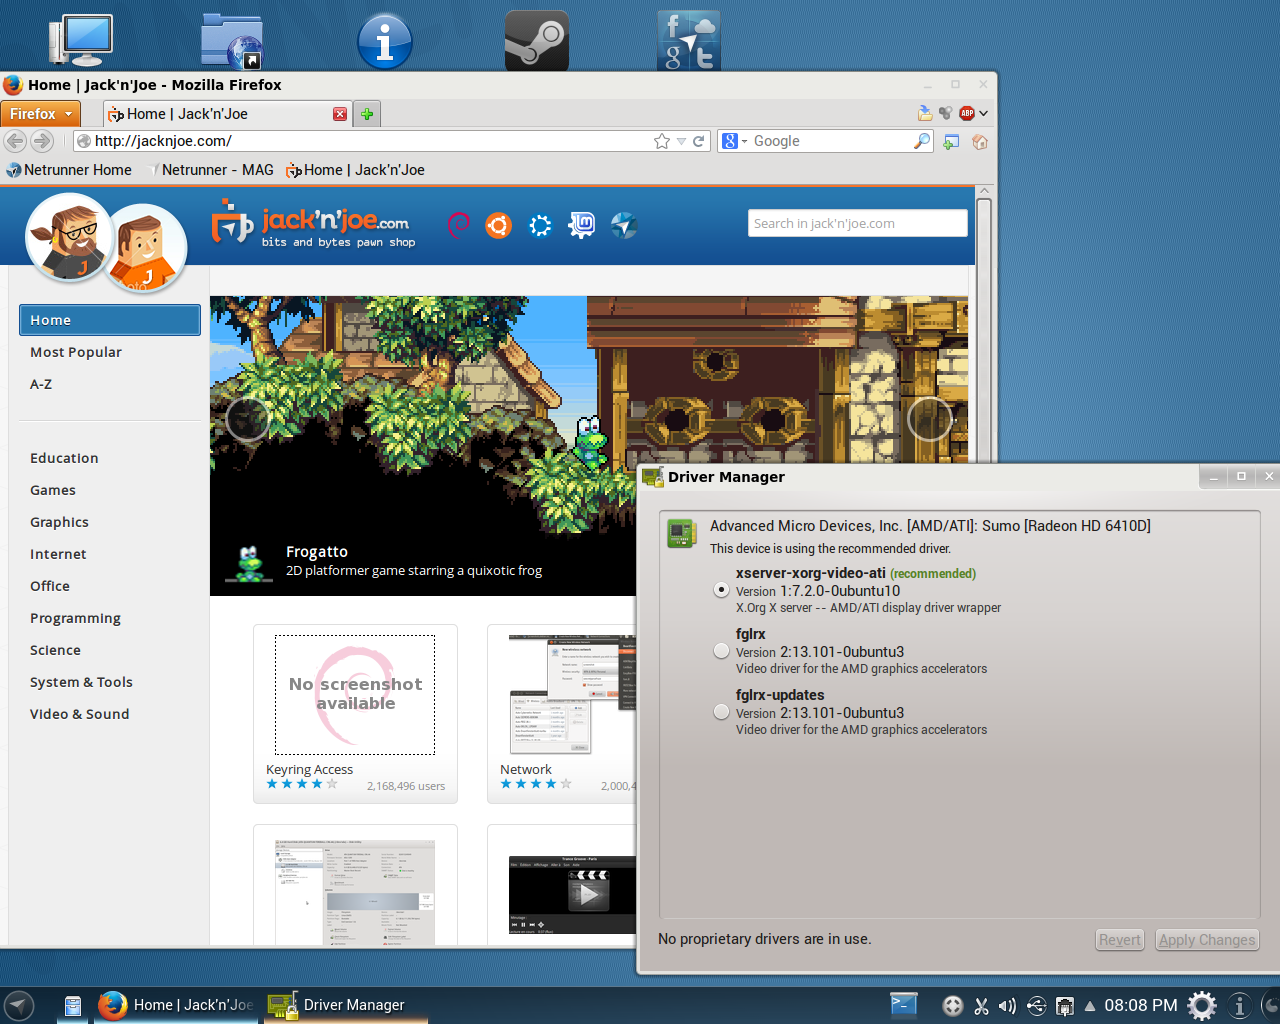Image resolution: width=1280 pixels, height=1024 pixels.
Task: Click the Ubuntu logo in jack'n'joe header
Action: click(x=498, y=225)
